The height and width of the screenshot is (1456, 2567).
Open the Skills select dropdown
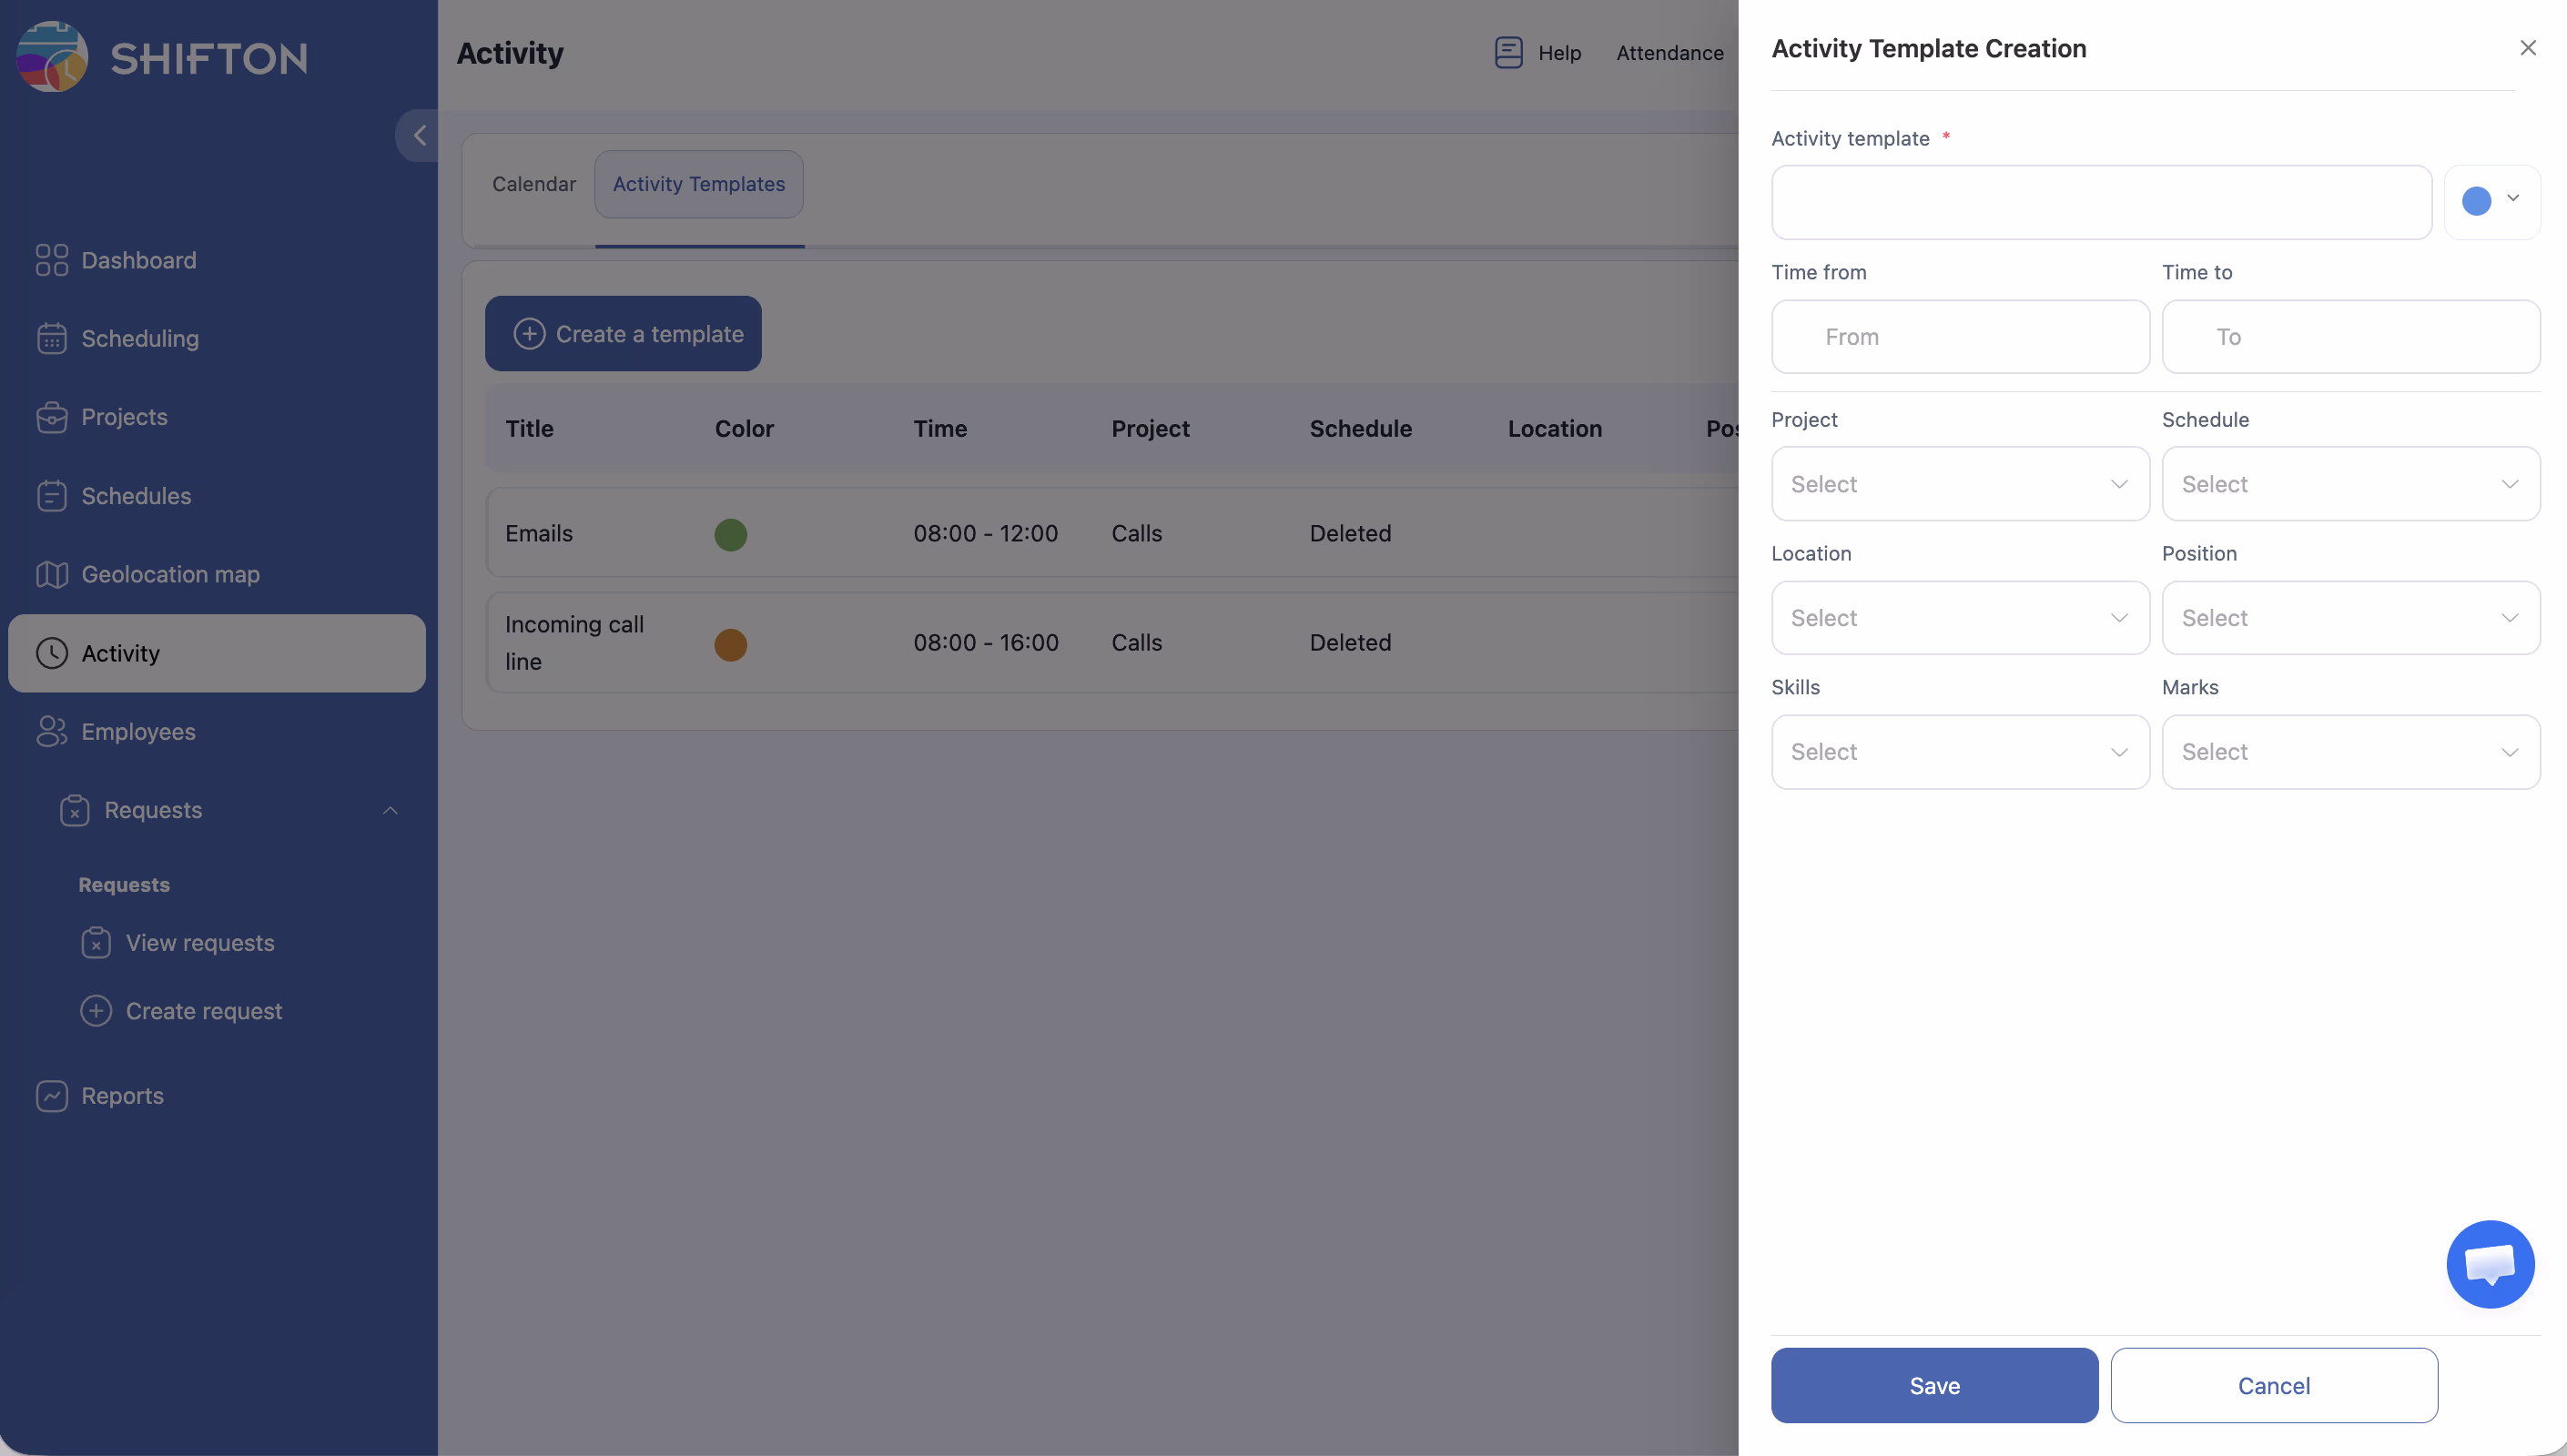point(1959,752)
